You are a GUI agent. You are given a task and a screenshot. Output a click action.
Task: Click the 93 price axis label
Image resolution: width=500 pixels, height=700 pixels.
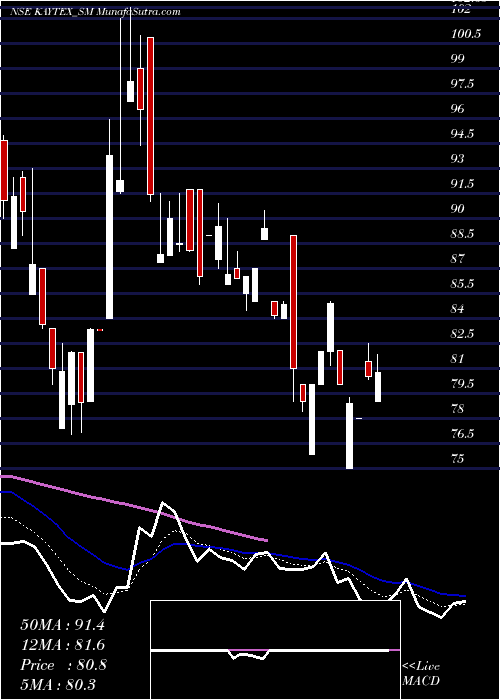coord(458,159)
